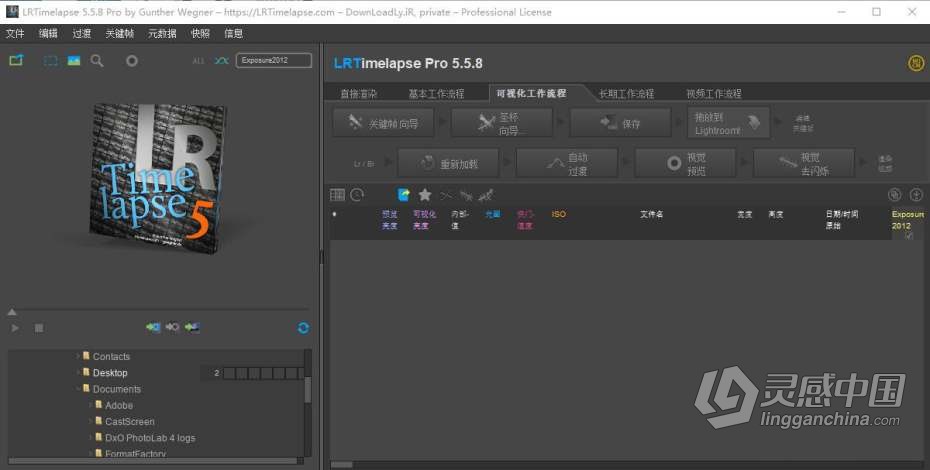
Task: Click the 保存 button
Action: [620, 123]
